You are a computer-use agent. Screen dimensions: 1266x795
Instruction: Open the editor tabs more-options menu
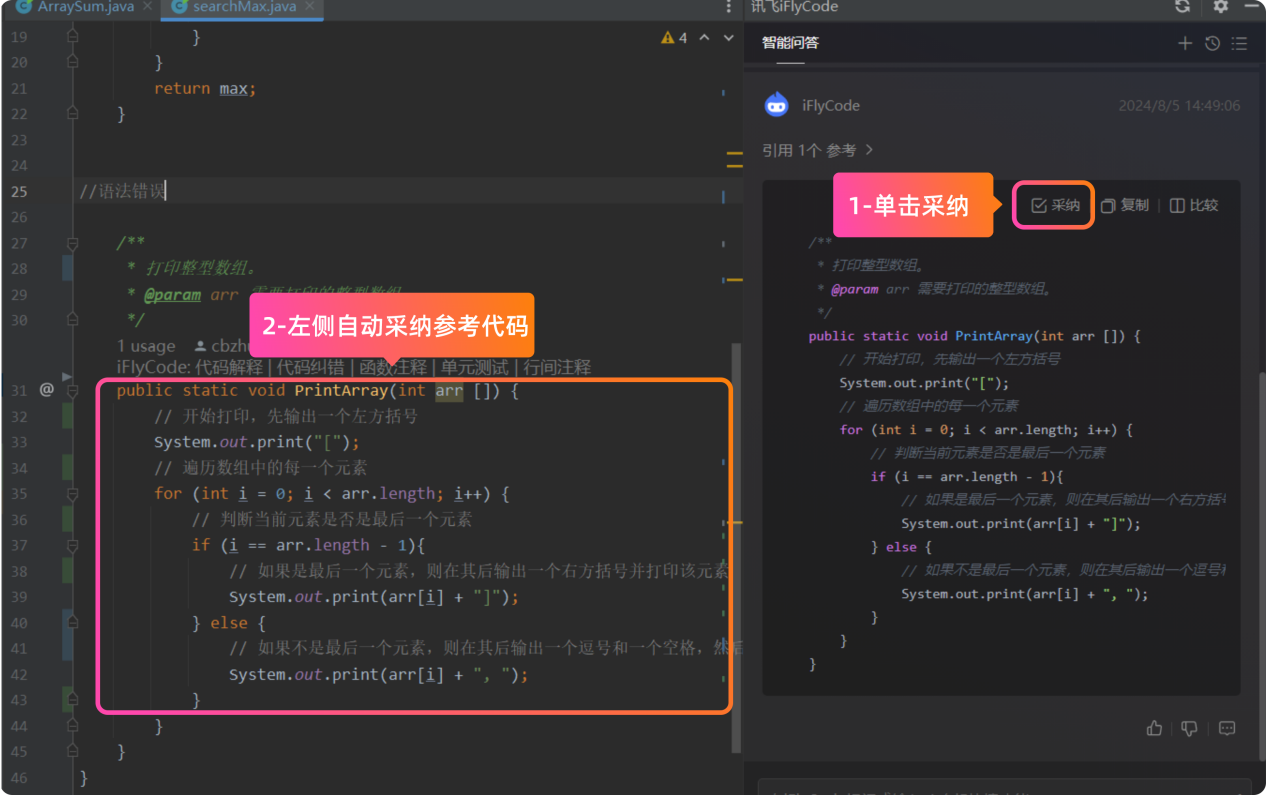[728, 7]
